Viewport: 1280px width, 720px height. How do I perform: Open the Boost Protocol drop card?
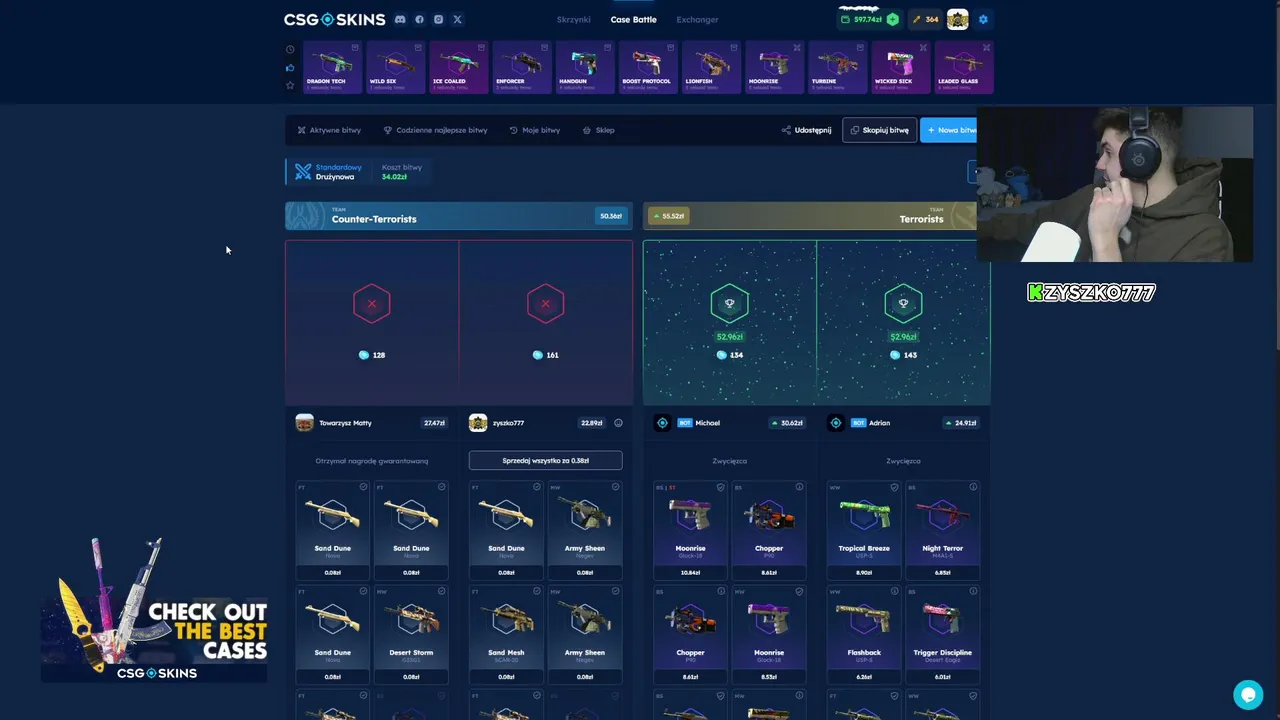click(647, 67)
